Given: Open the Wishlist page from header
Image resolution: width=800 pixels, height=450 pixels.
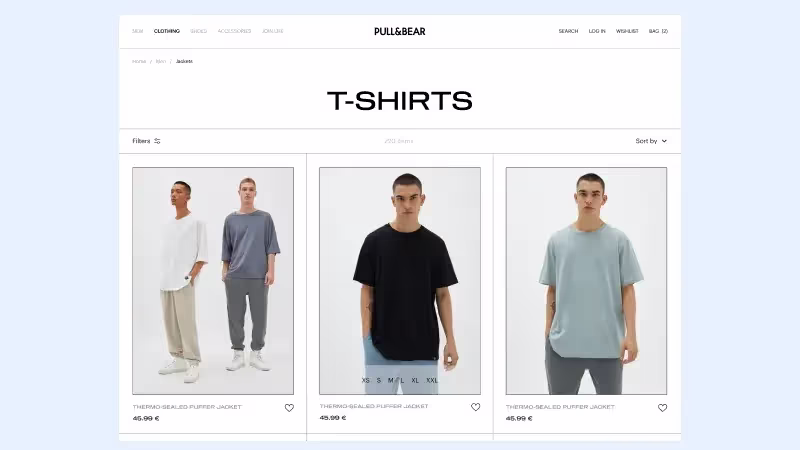Looking at the screenshot, I should click(x=627, y=31).
